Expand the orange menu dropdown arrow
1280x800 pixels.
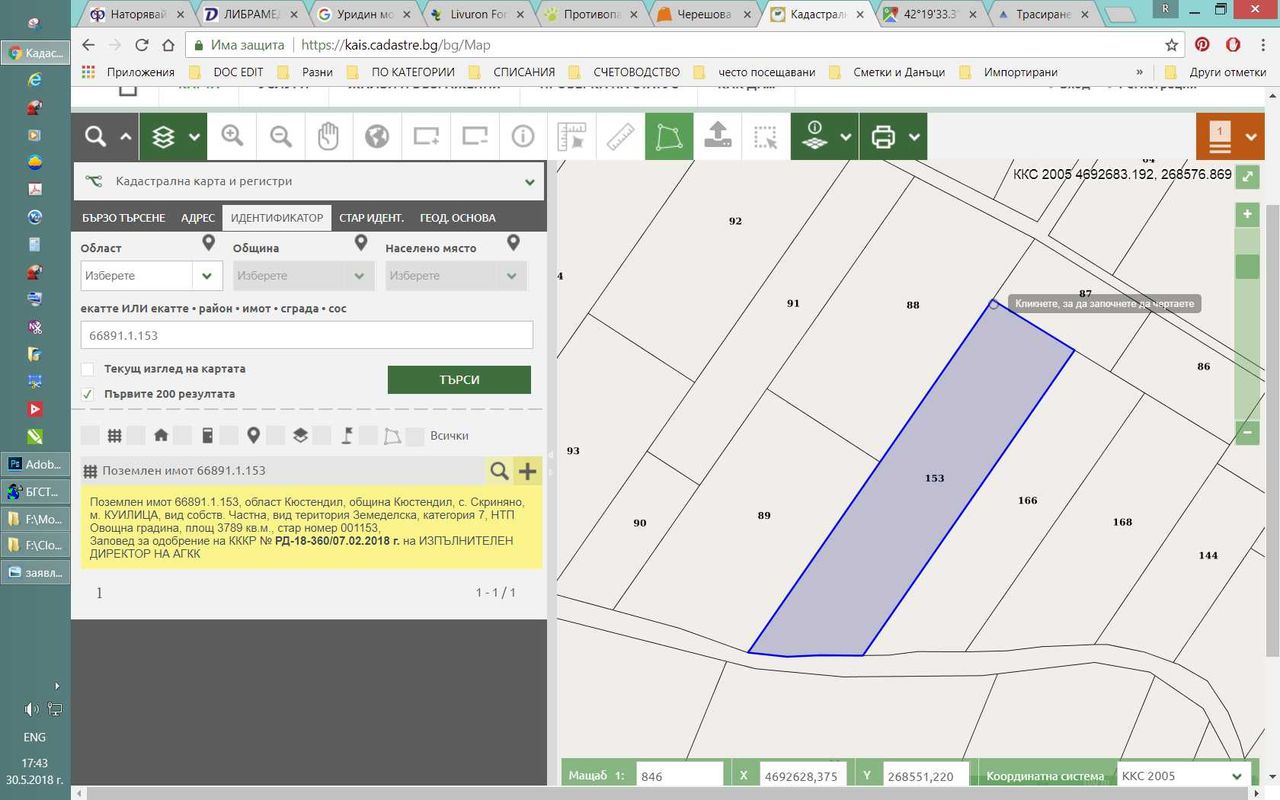point(1251,137)
